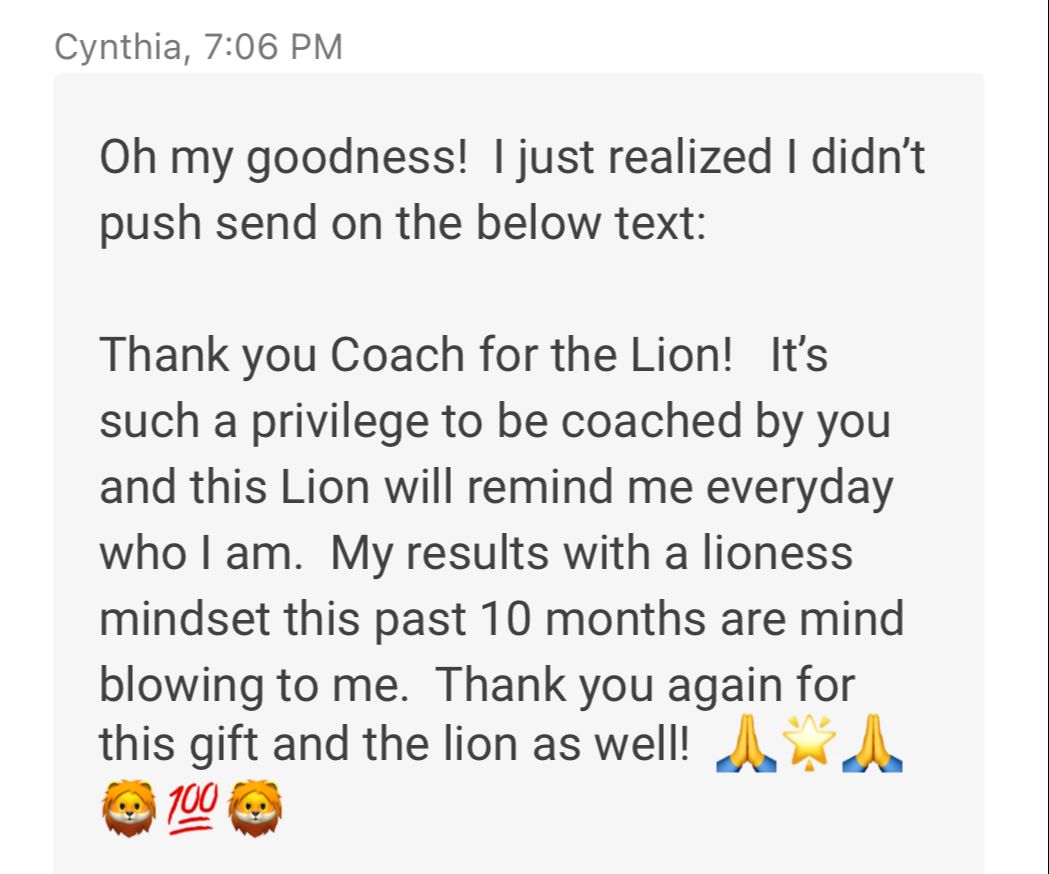Click "this gift and the lion as well!"
The height and width of the screenshot is (874, 1049).
394,745
